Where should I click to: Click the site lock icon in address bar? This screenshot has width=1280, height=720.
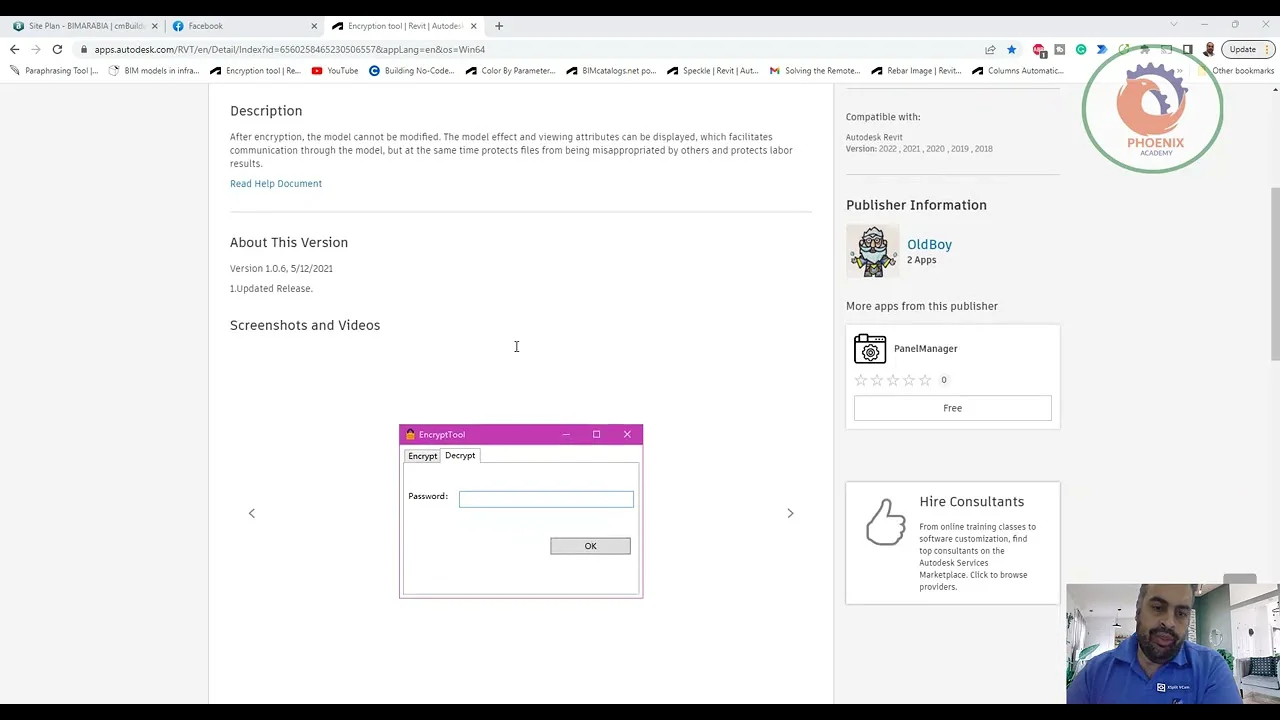(x=85, y=49)
